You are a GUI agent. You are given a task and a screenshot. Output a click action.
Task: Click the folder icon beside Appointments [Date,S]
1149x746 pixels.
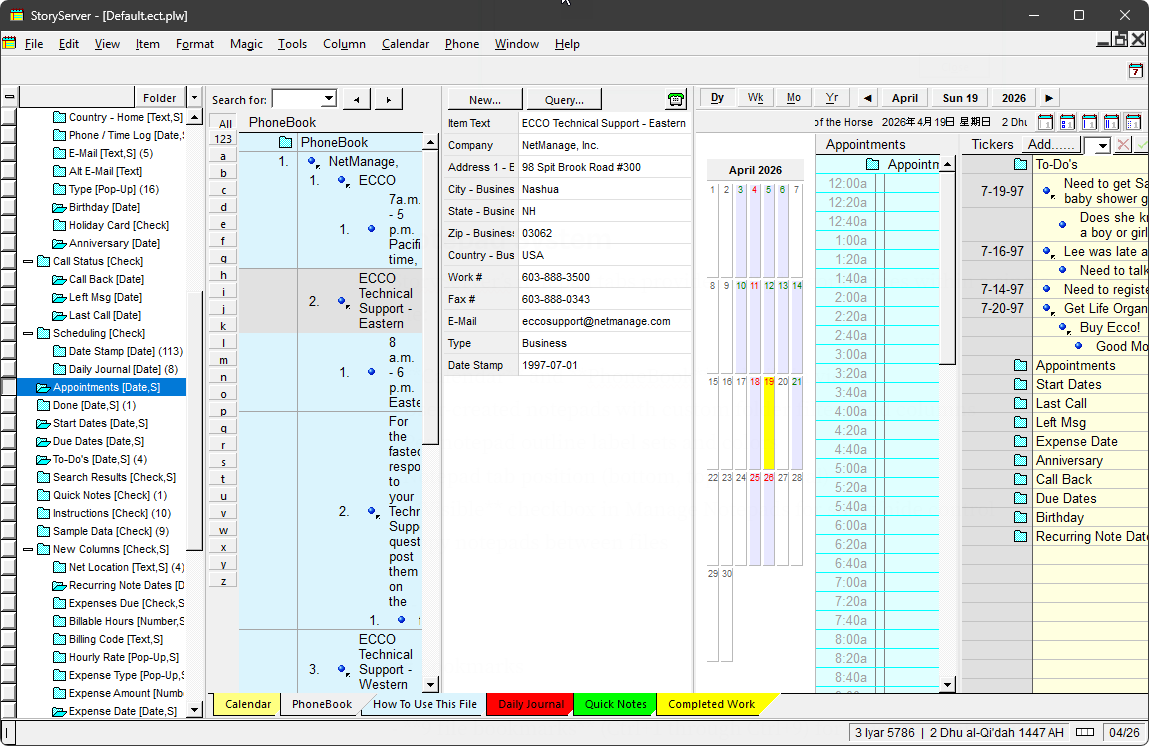(43, 388)
